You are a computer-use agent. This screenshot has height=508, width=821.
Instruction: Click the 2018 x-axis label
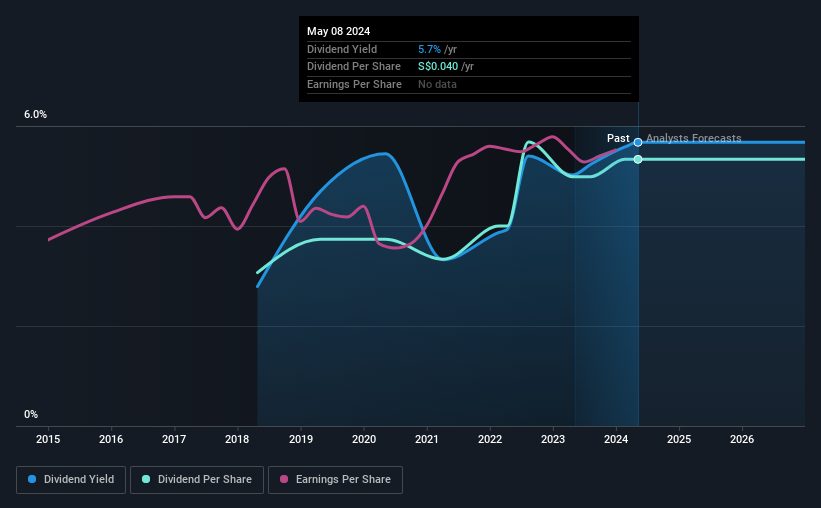click(237, 439)
